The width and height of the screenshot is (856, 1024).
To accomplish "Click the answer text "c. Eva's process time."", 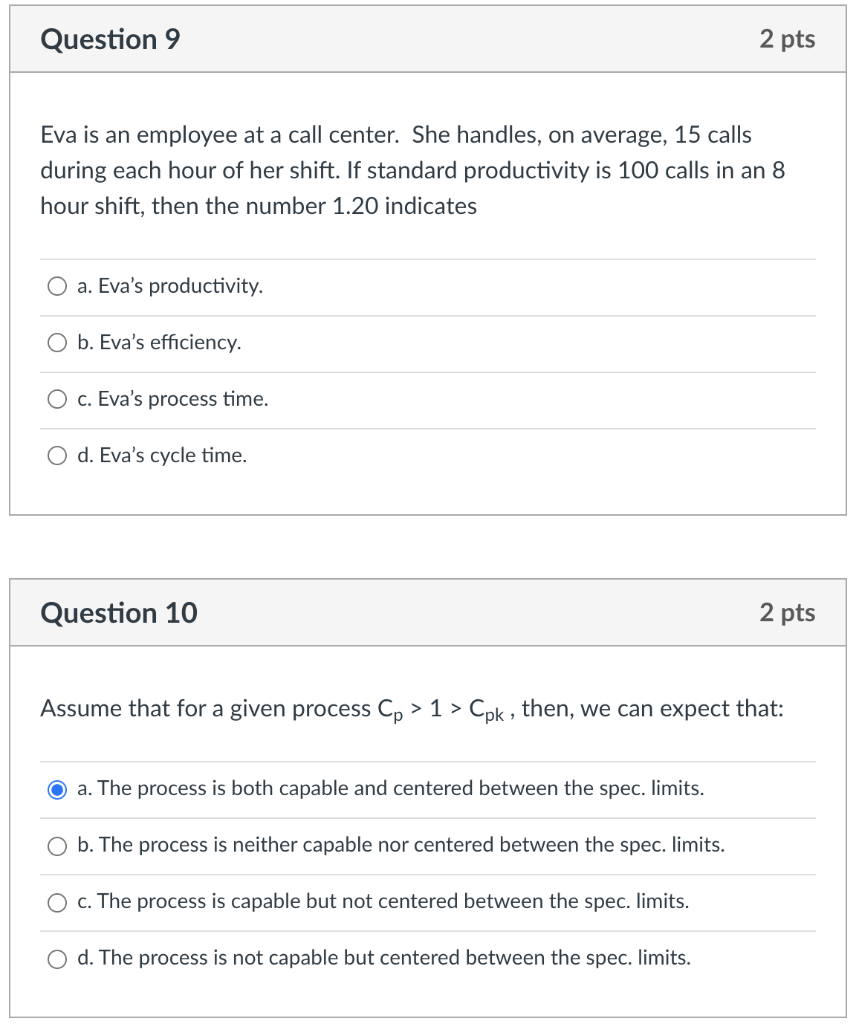I will [x=173, y=400].
